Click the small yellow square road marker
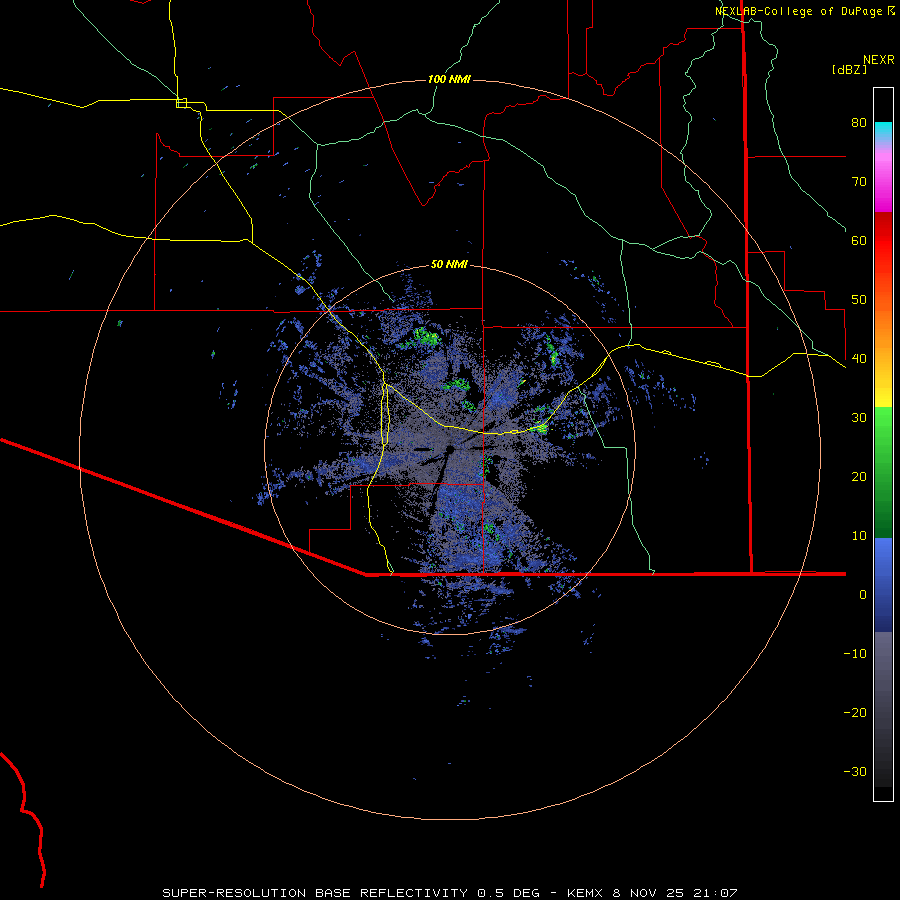Viewport: 900px width, 900px height. click(x=181, y=103)
